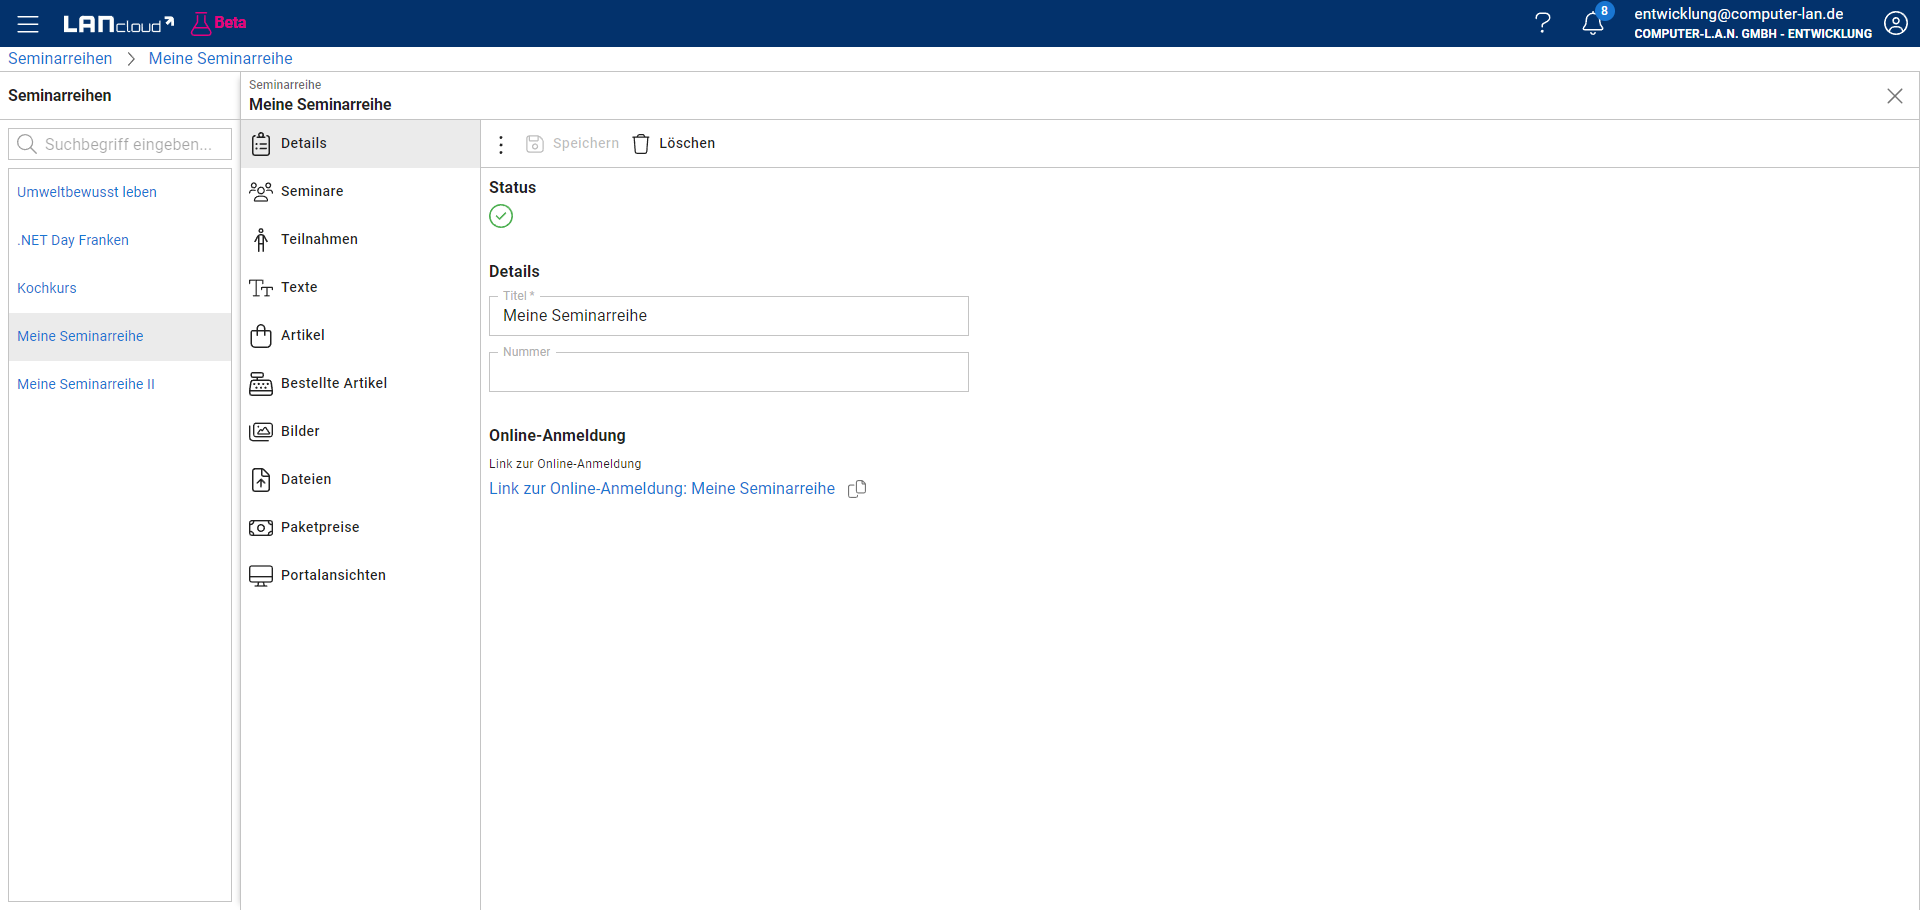Screen dimensions: 1920x910
Task: Open the Bilder section
Action: [360, 432]
